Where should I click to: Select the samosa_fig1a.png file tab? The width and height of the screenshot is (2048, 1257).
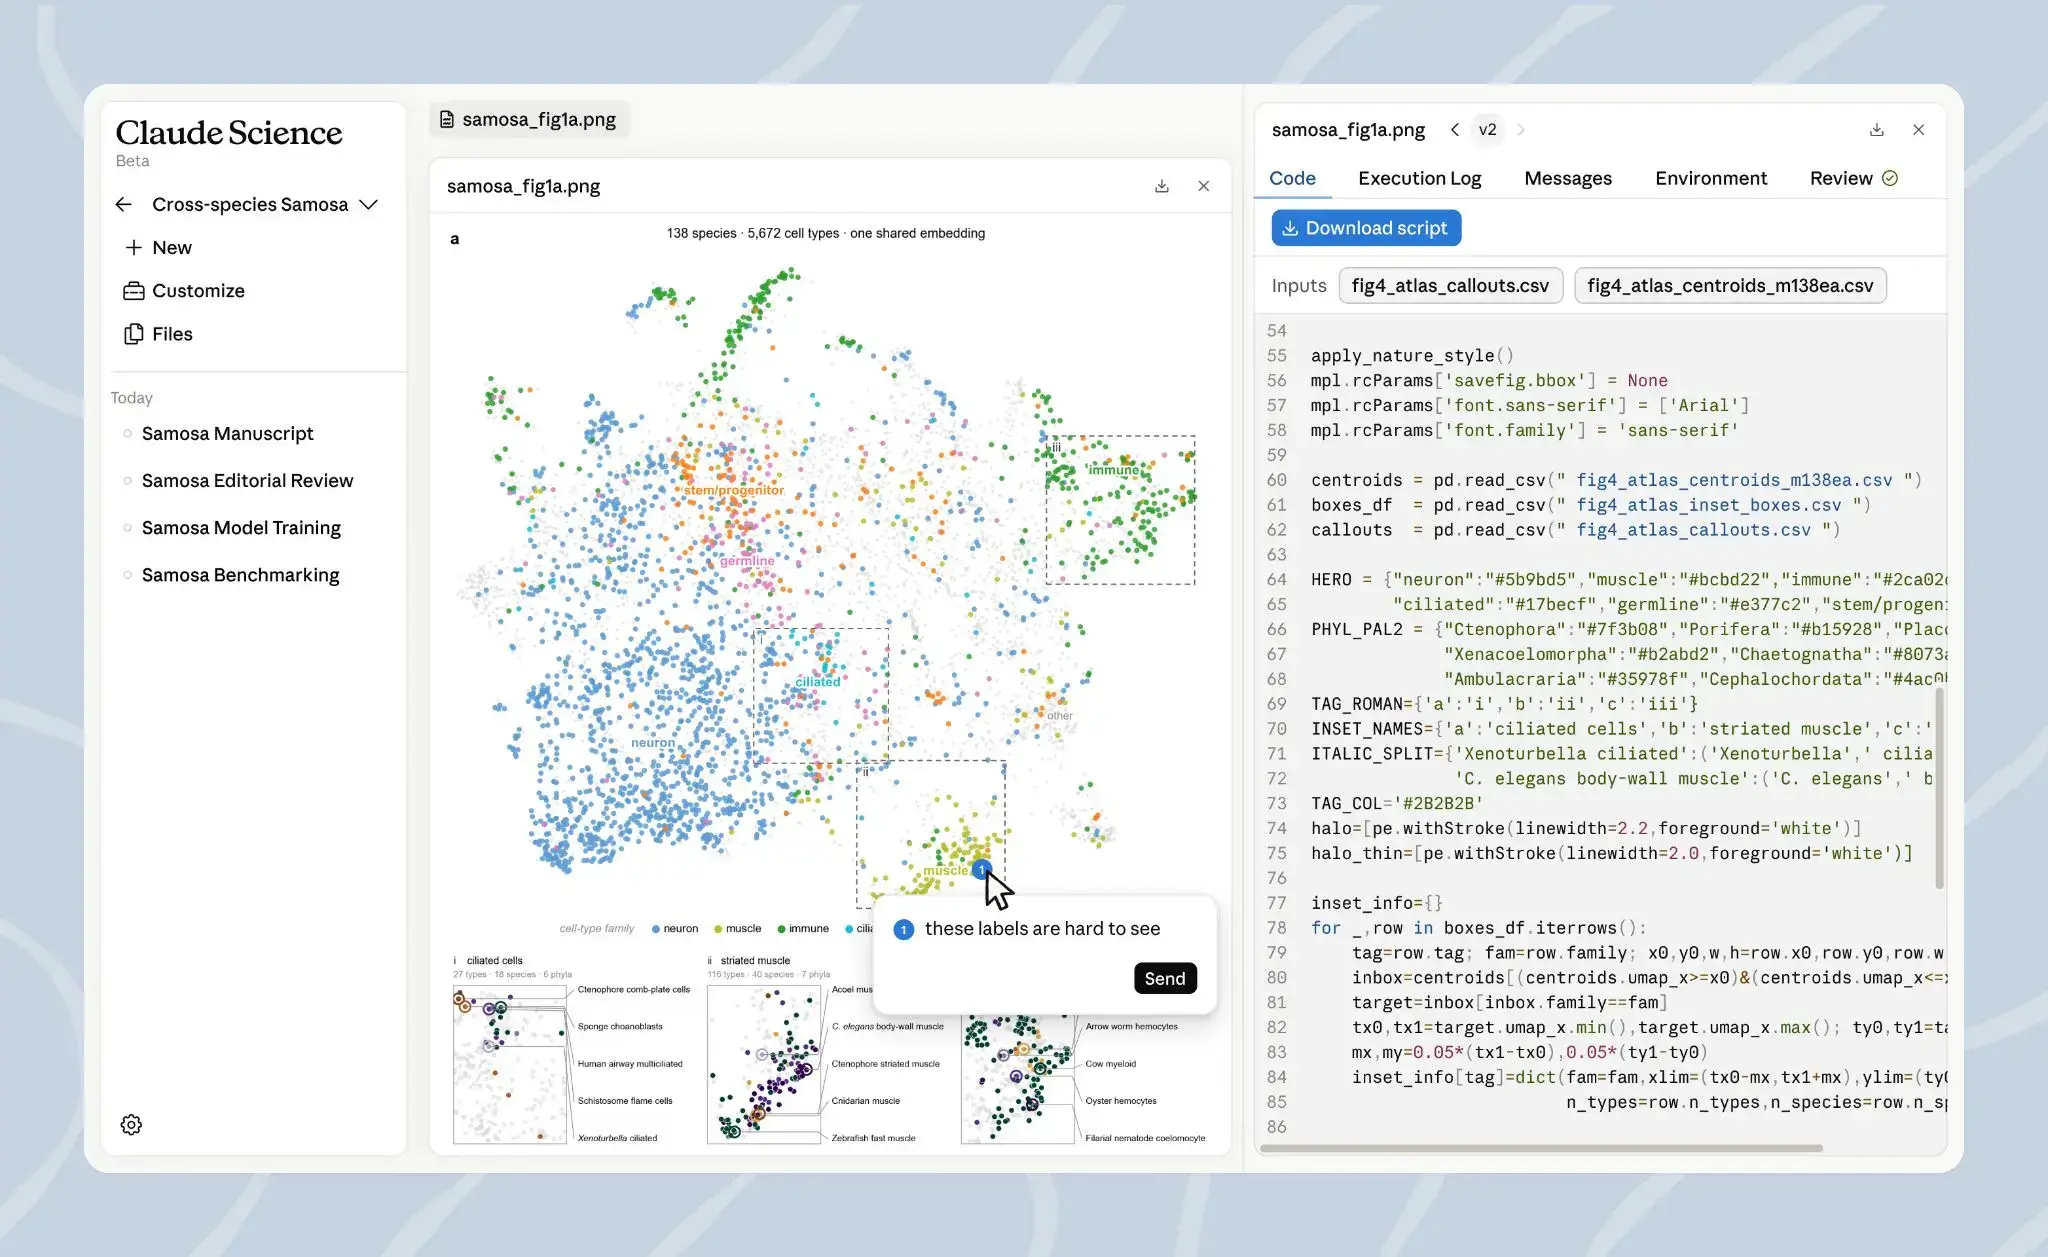[528, 119]
